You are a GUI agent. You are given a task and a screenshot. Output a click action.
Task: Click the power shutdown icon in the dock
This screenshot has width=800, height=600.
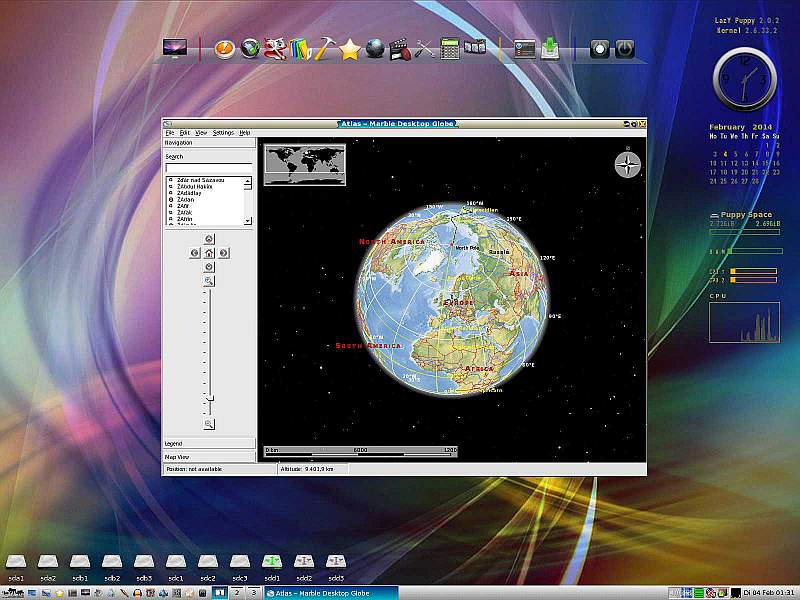pyautogui.click(x=625, y=49)
